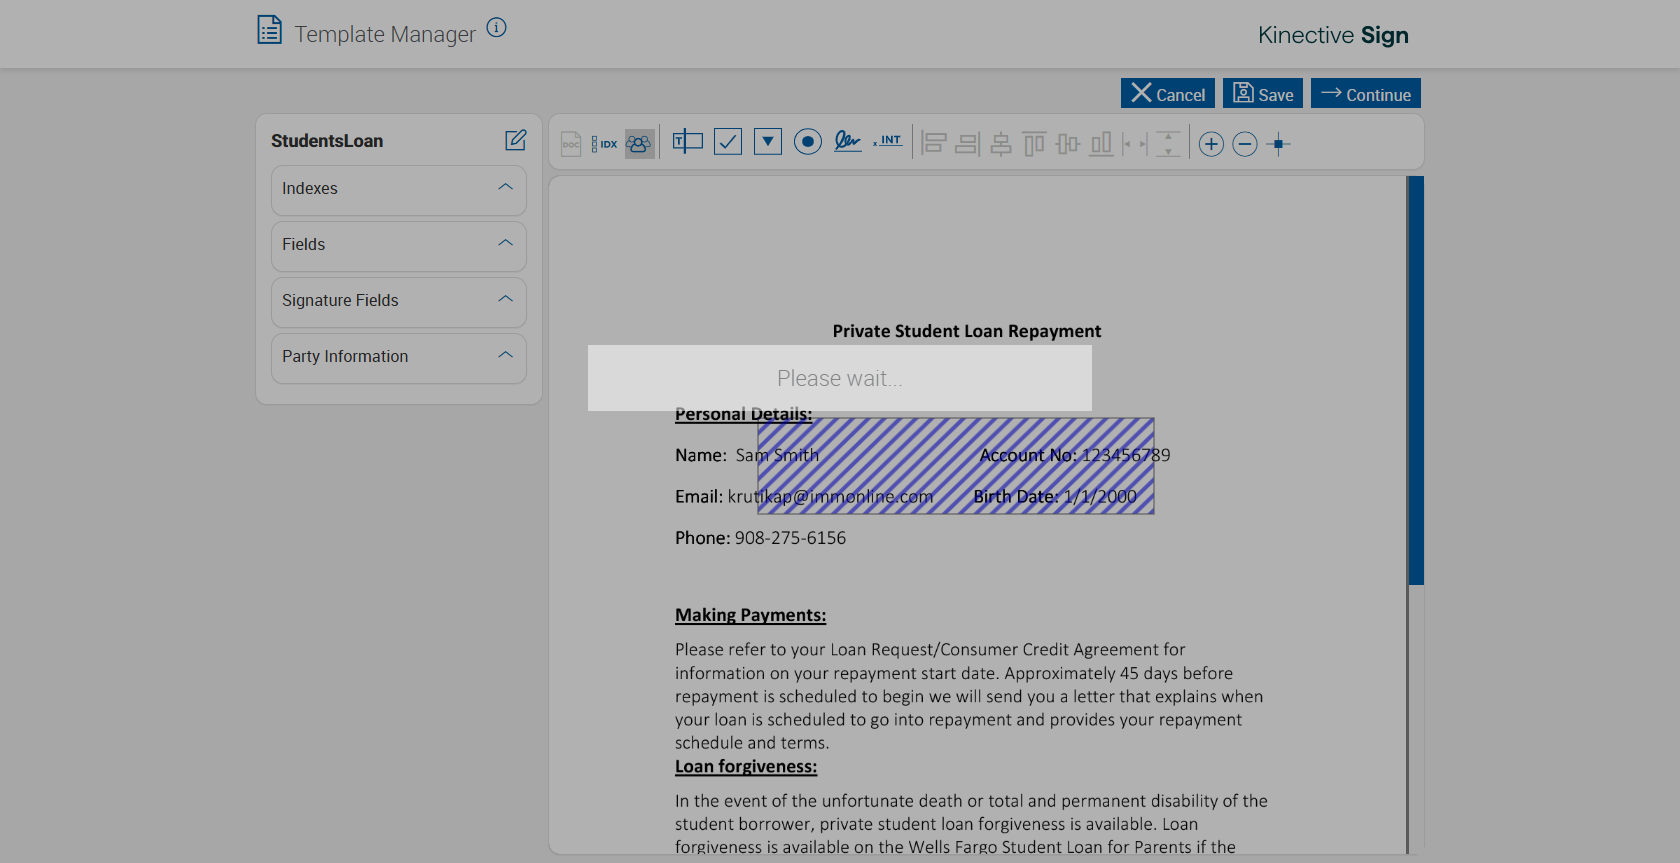Screen dimensions: 1680x863
Task: Cancel template editing
Action: coord(1168,93)
